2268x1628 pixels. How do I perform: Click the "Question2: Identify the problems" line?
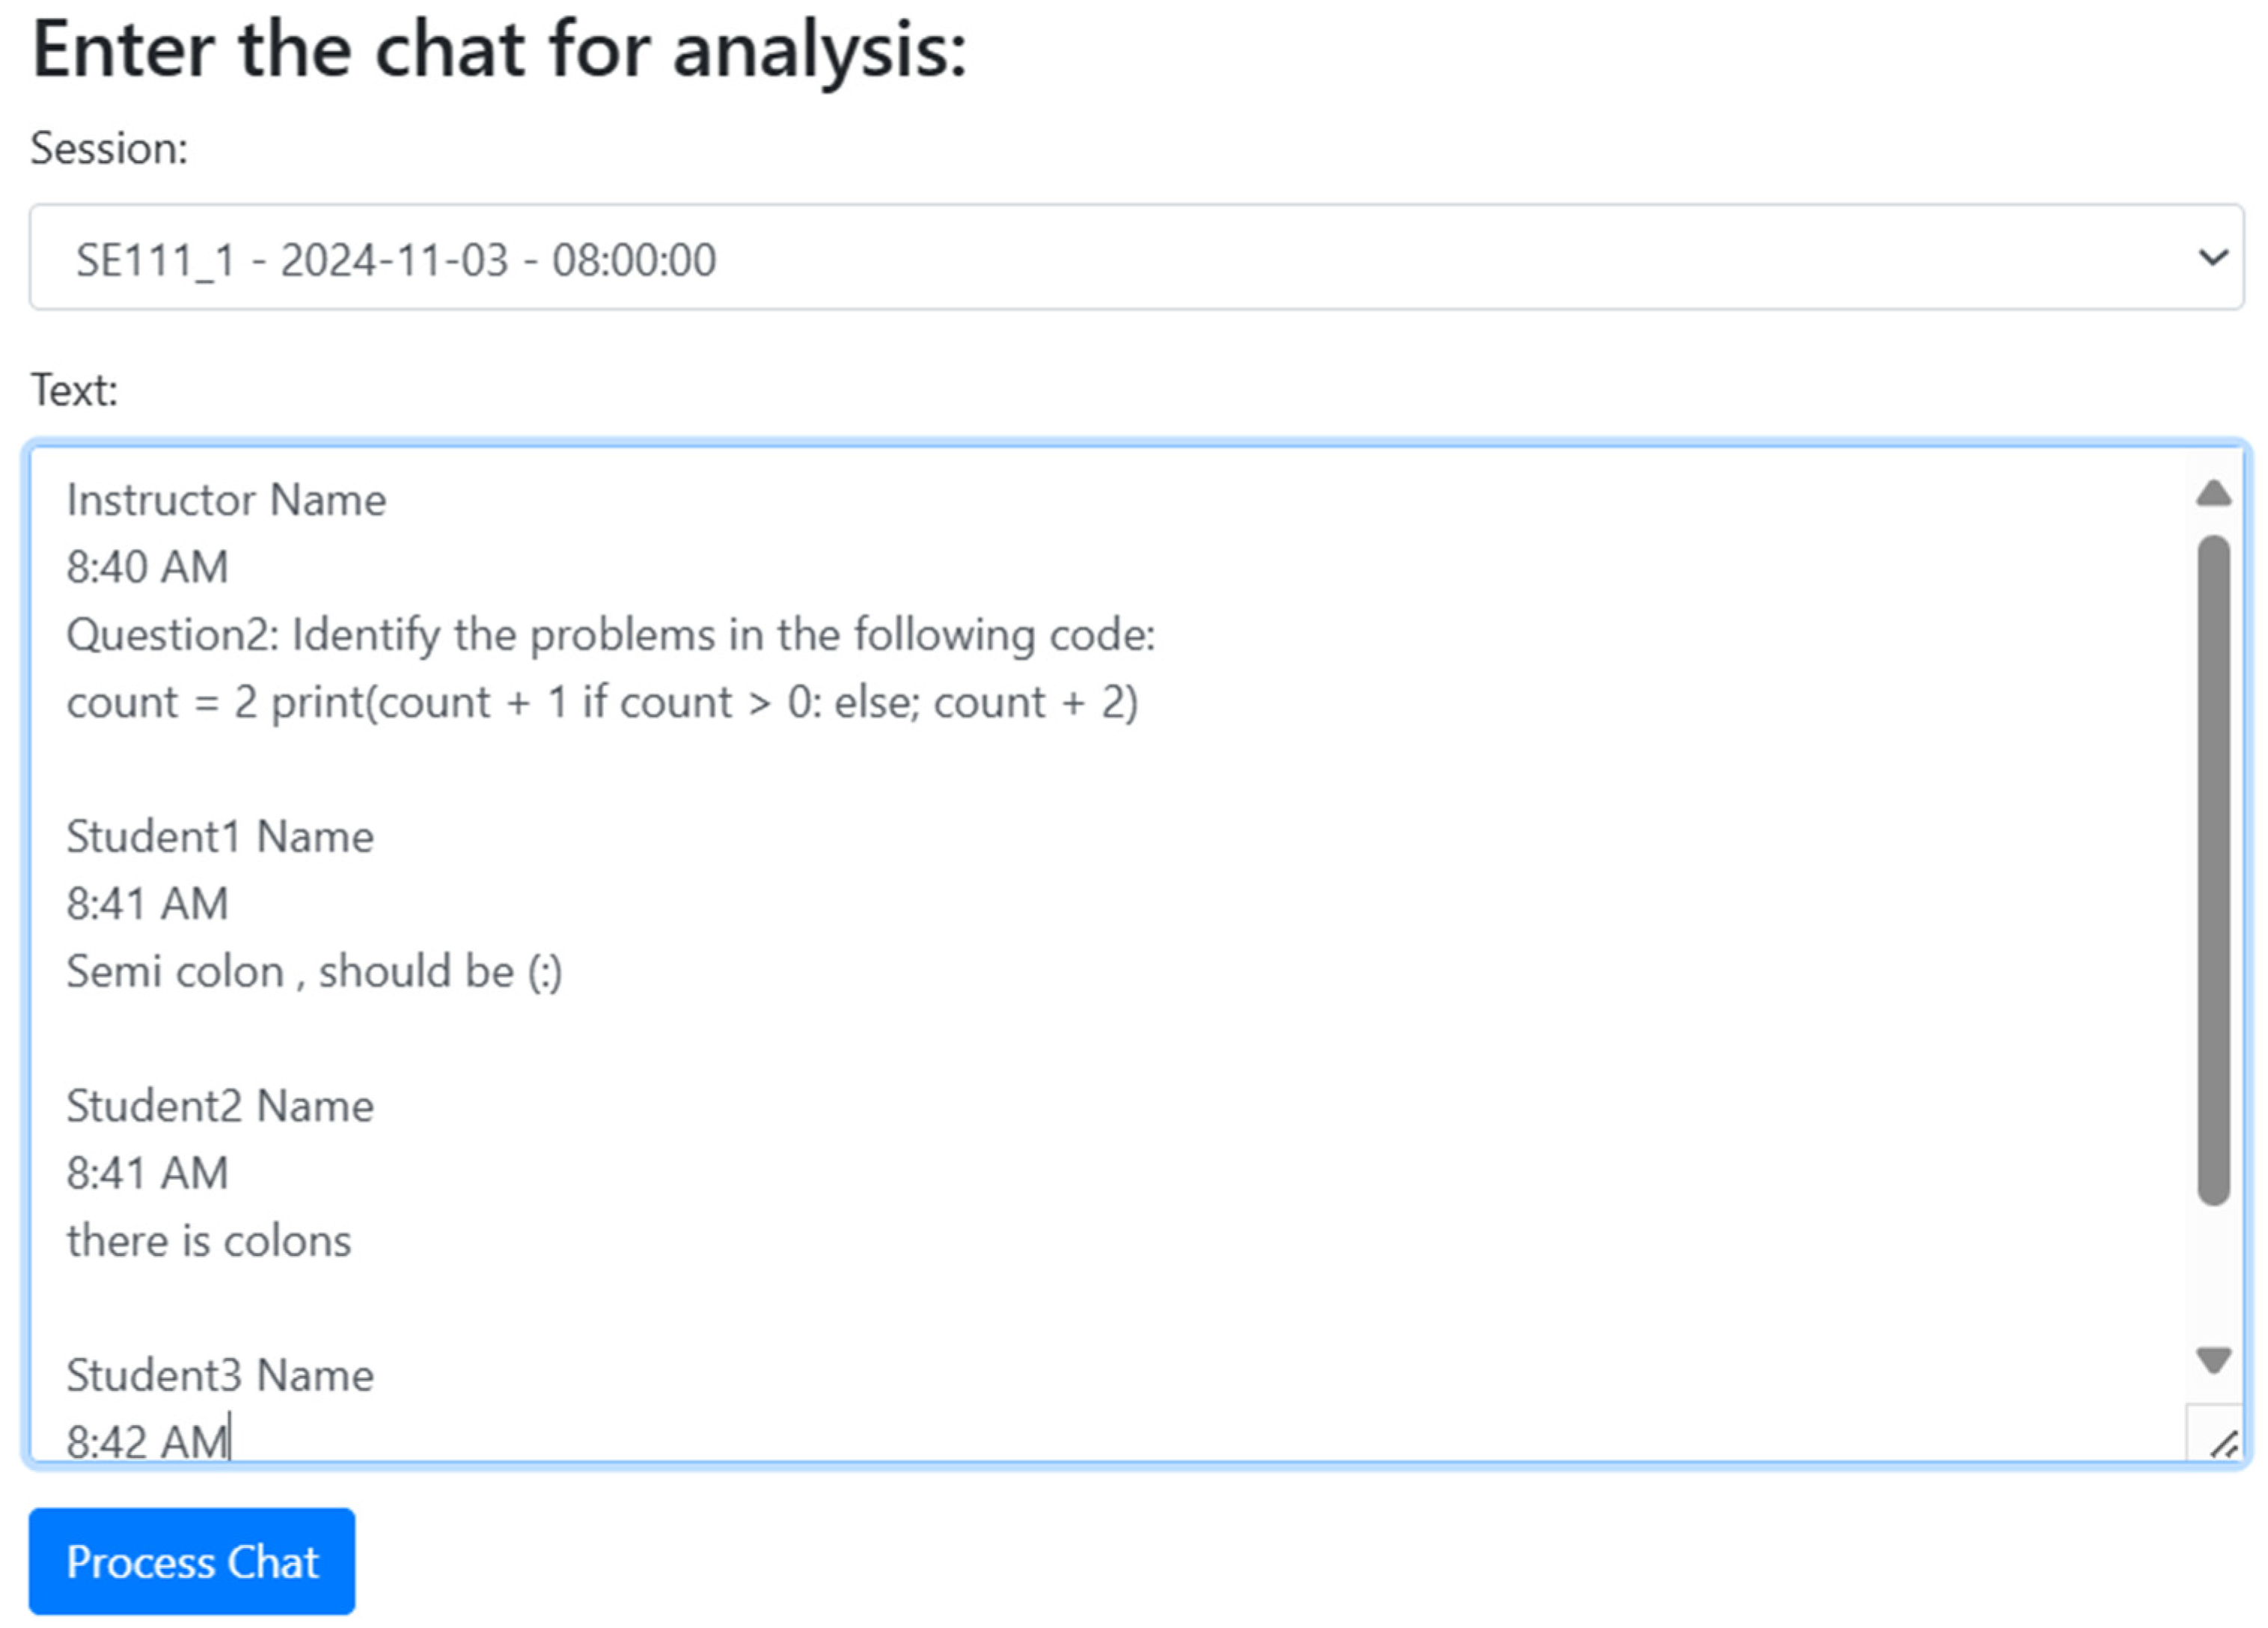pos(610,635)
